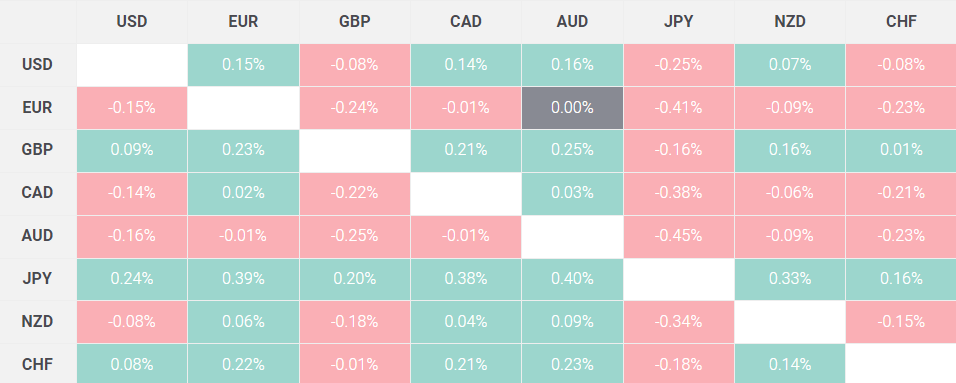This screenshot has height=383, width=956.
Task: Select CAD row GBP cell -0.22%
Action: 355,193
